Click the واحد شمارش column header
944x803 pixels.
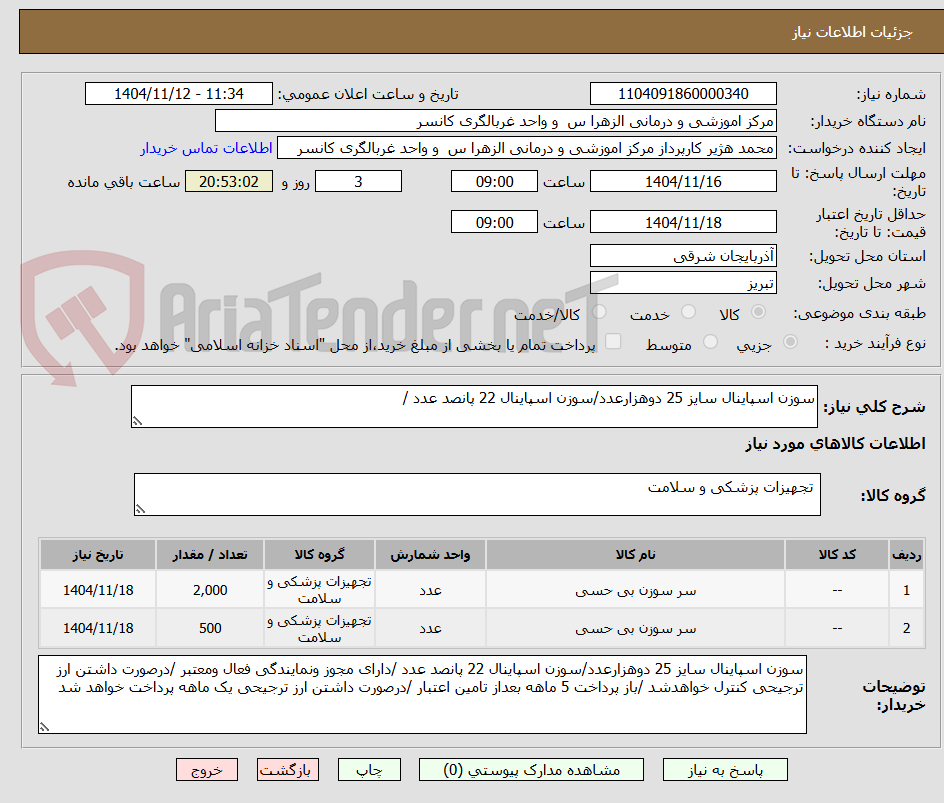click(x=430, y=554)
